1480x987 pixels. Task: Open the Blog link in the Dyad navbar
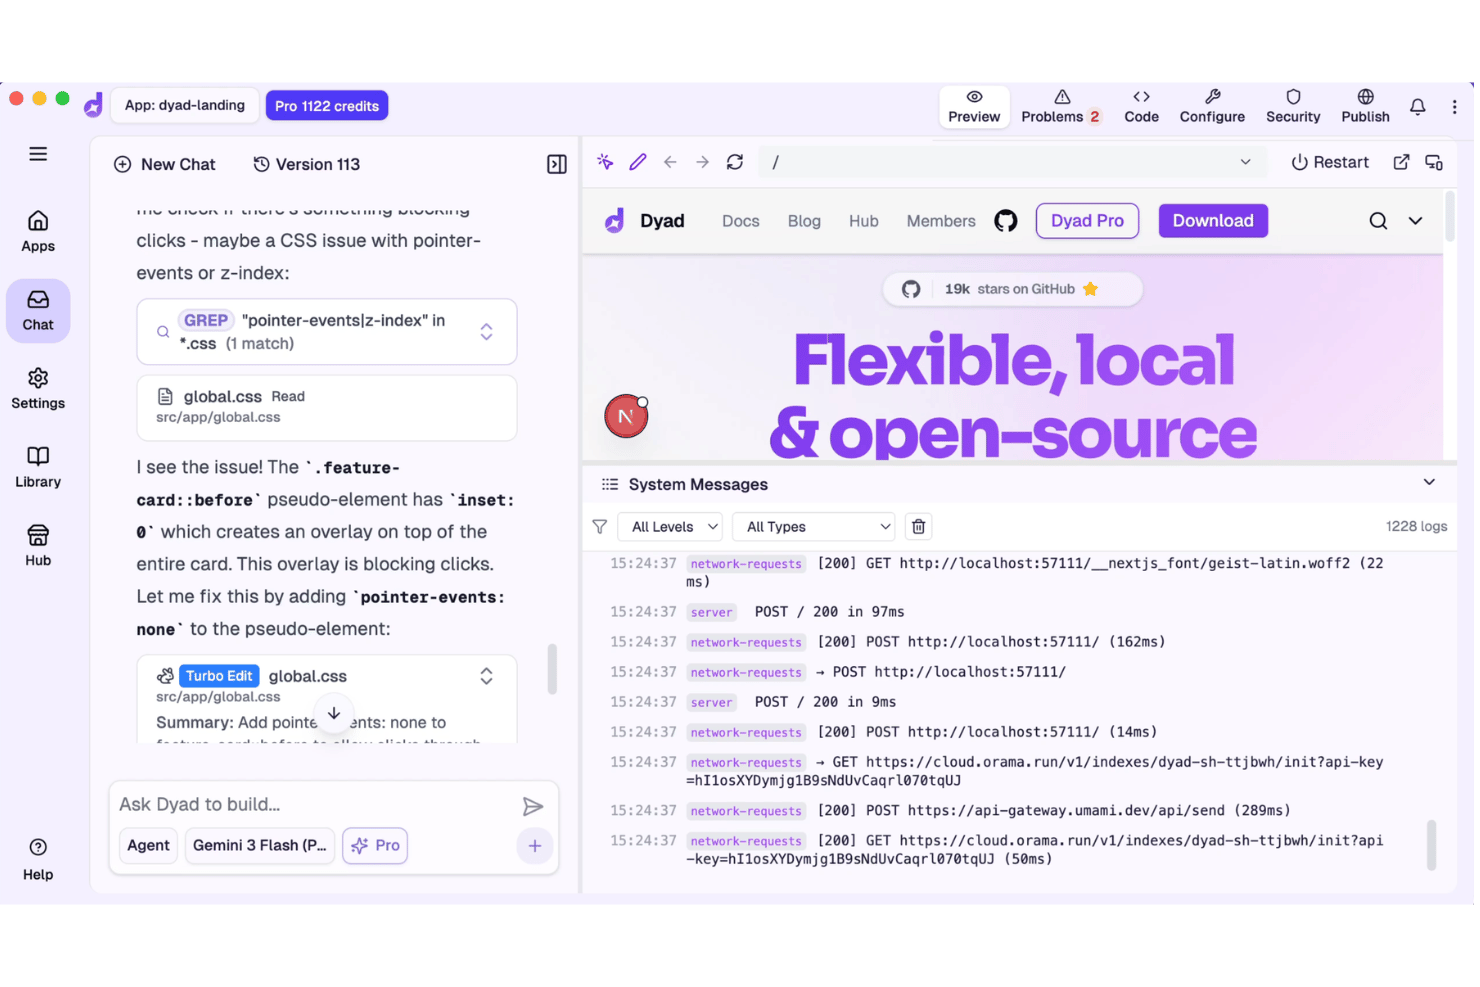(x=804, y=221)
